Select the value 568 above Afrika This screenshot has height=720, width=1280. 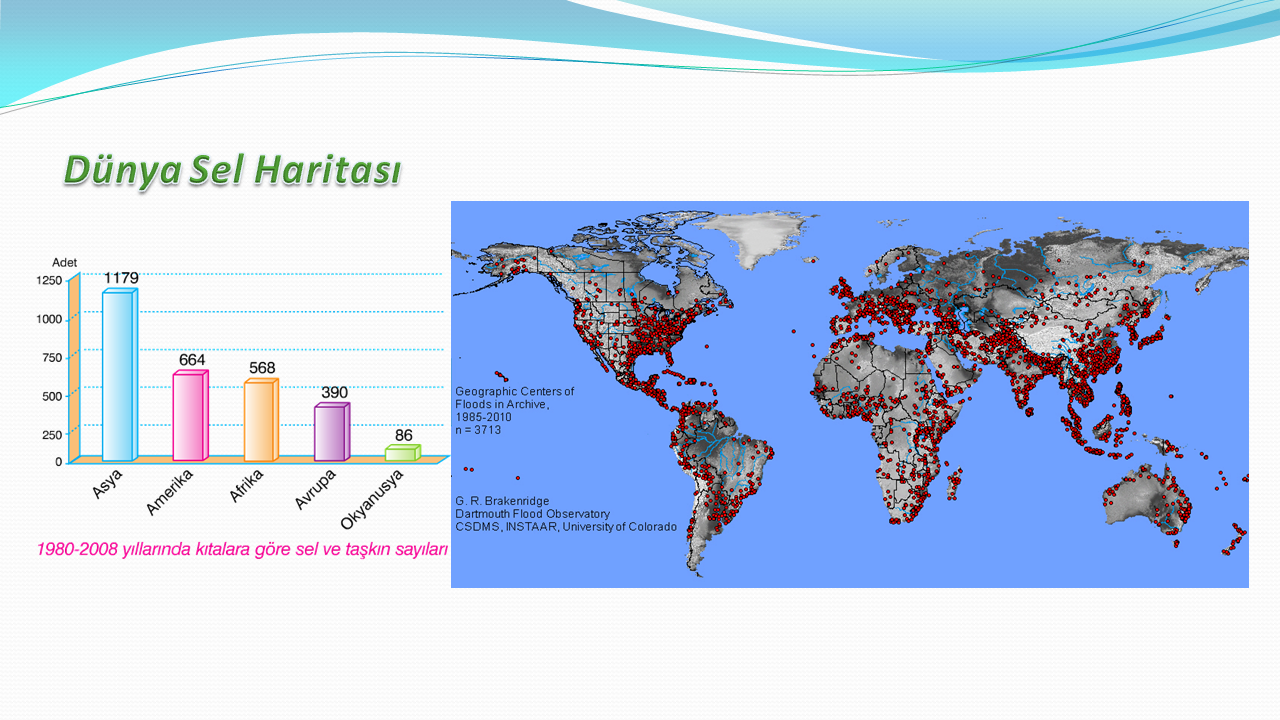click(x=262, y=368)
